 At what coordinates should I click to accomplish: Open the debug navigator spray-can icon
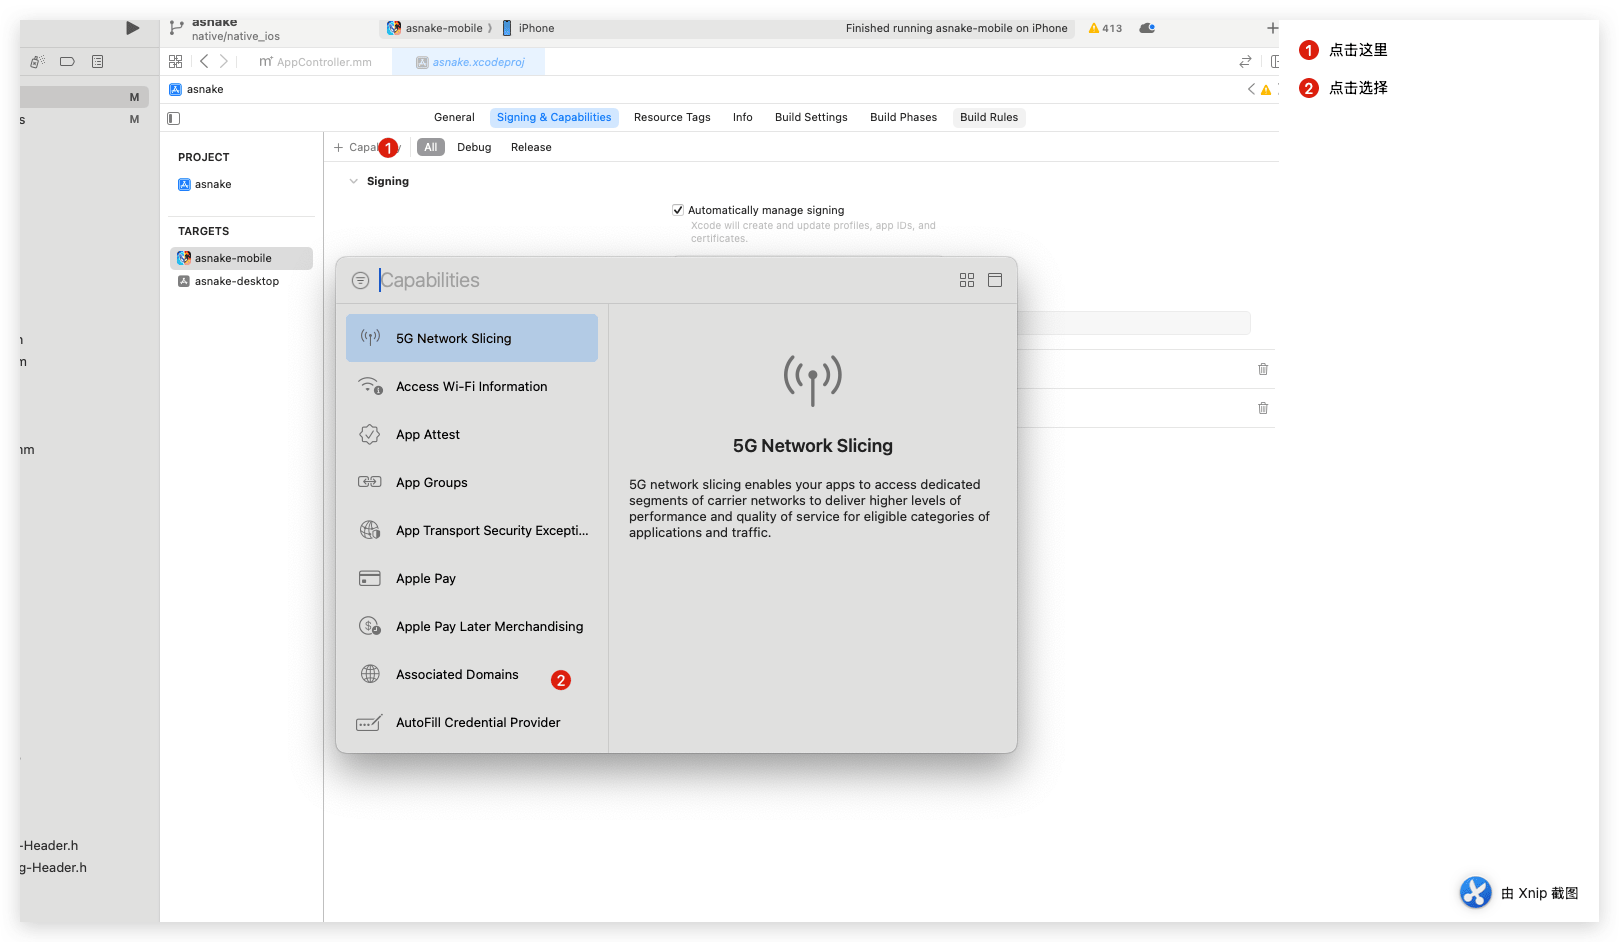tap(37, 61)
